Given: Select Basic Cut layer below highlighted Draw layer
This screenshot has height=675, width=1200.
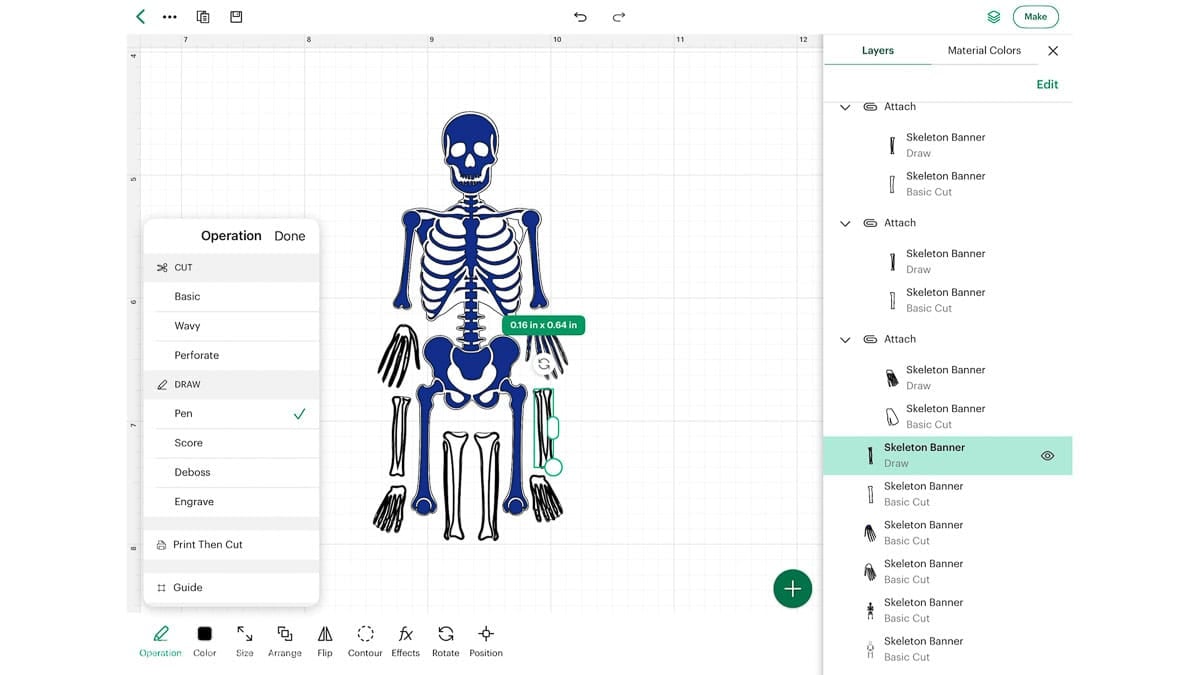Looking at the screenshot, I should tap(947, 494).
